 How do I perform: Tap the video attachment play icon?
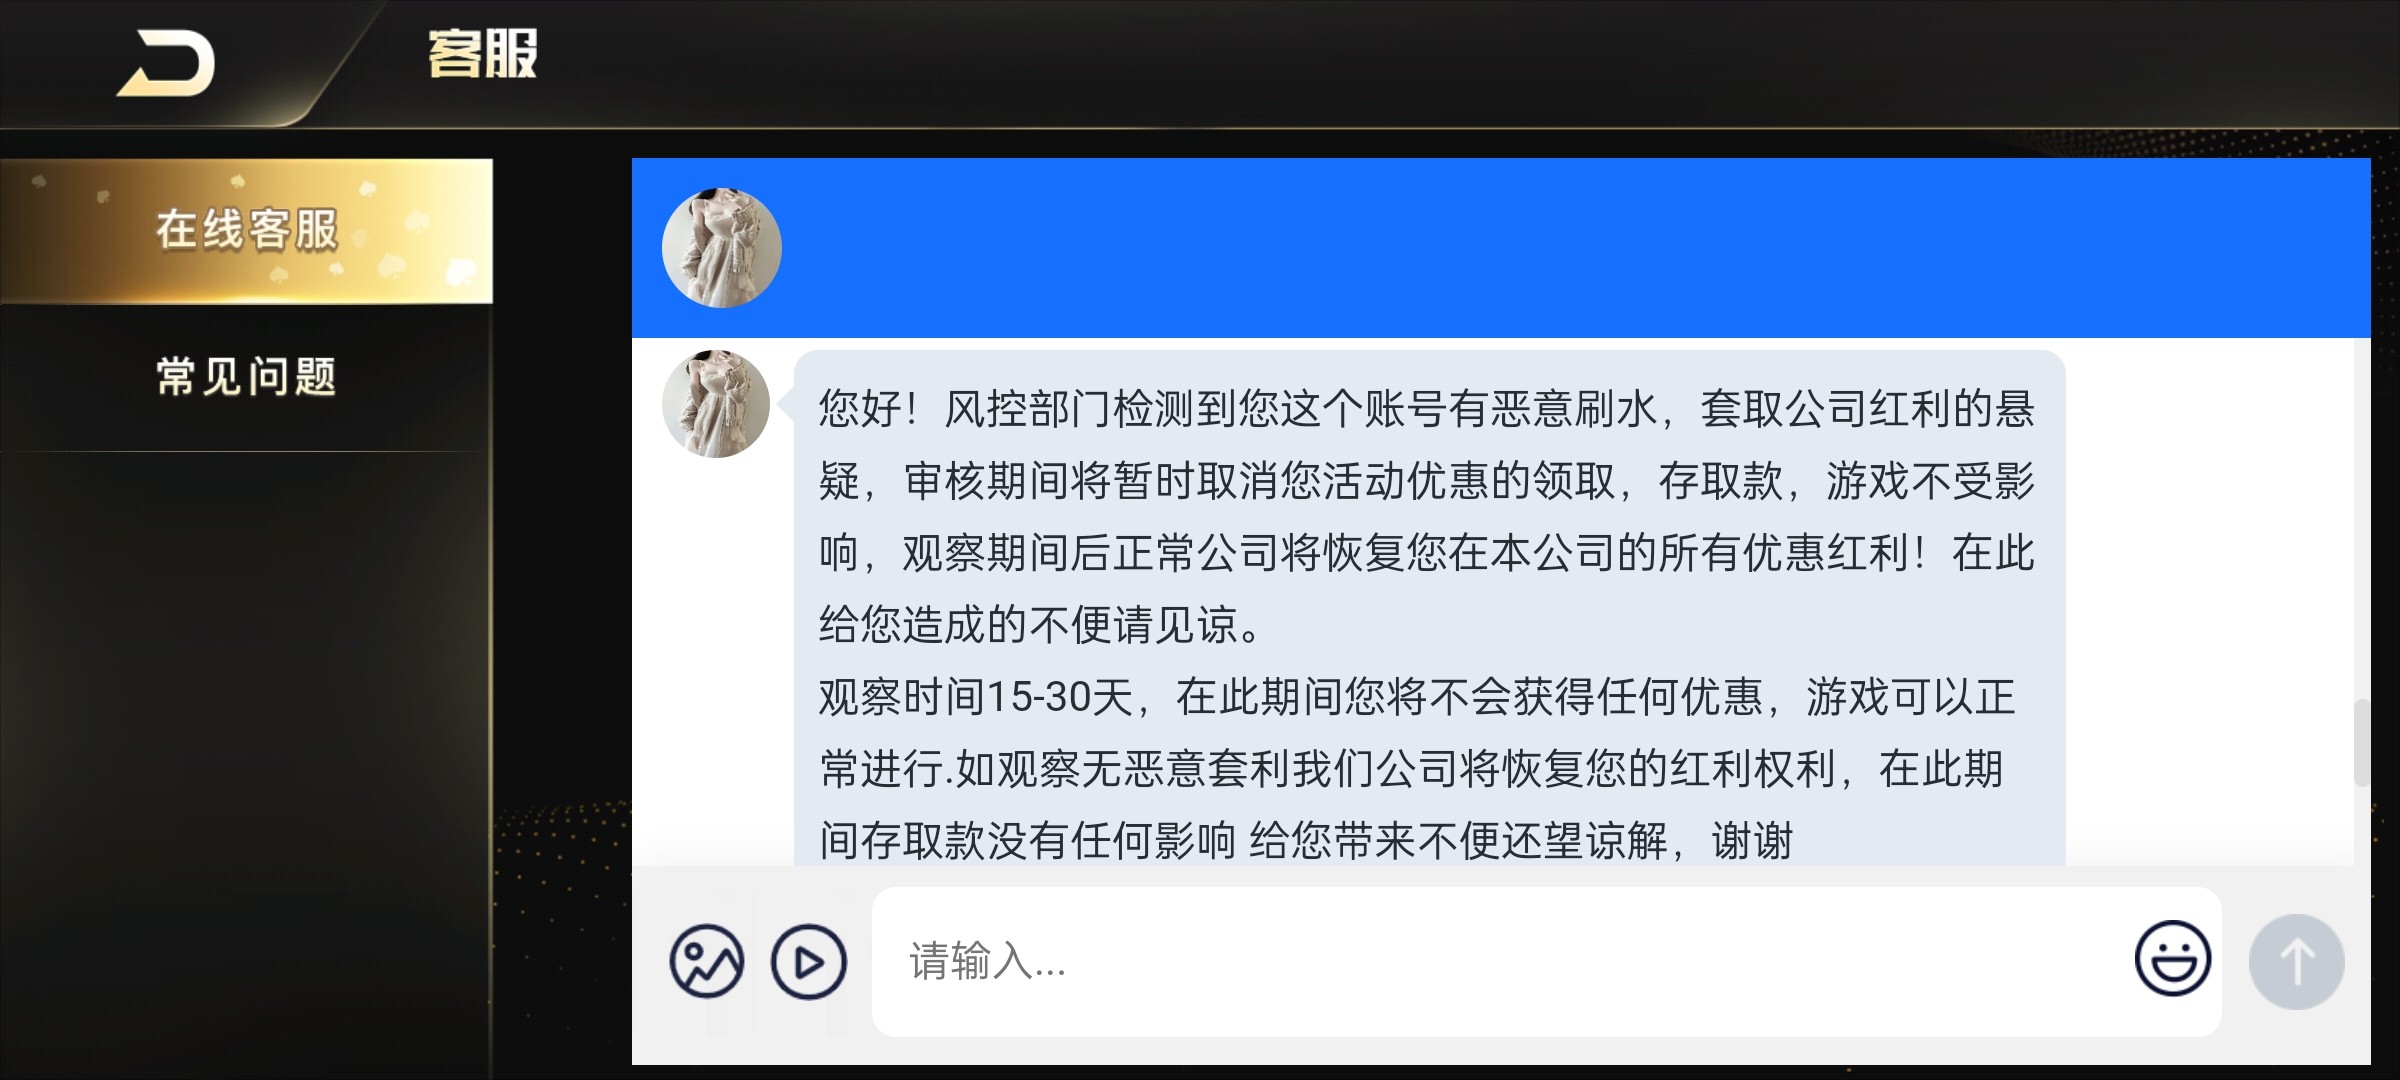[808, 961]
